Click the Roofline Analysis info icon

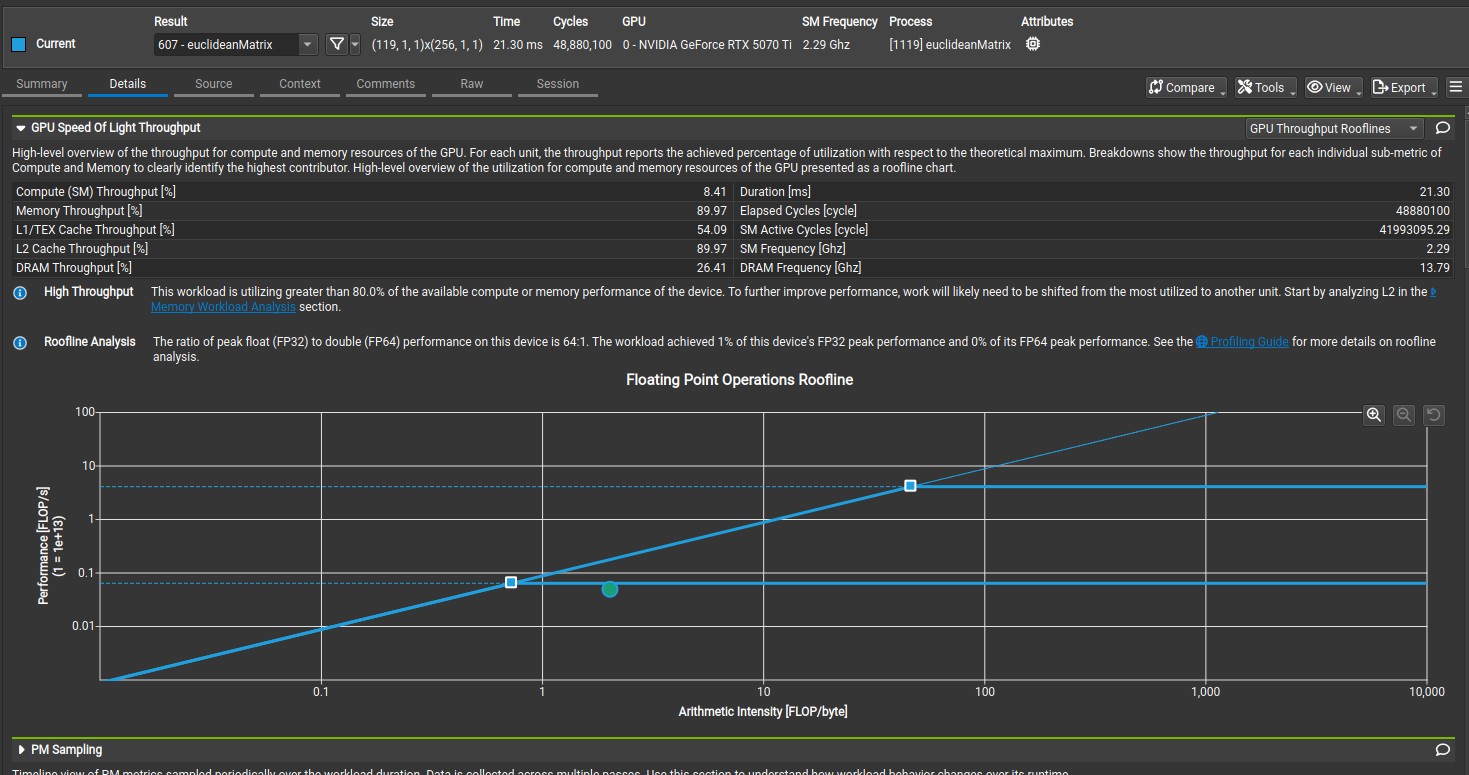click(20, 343)
